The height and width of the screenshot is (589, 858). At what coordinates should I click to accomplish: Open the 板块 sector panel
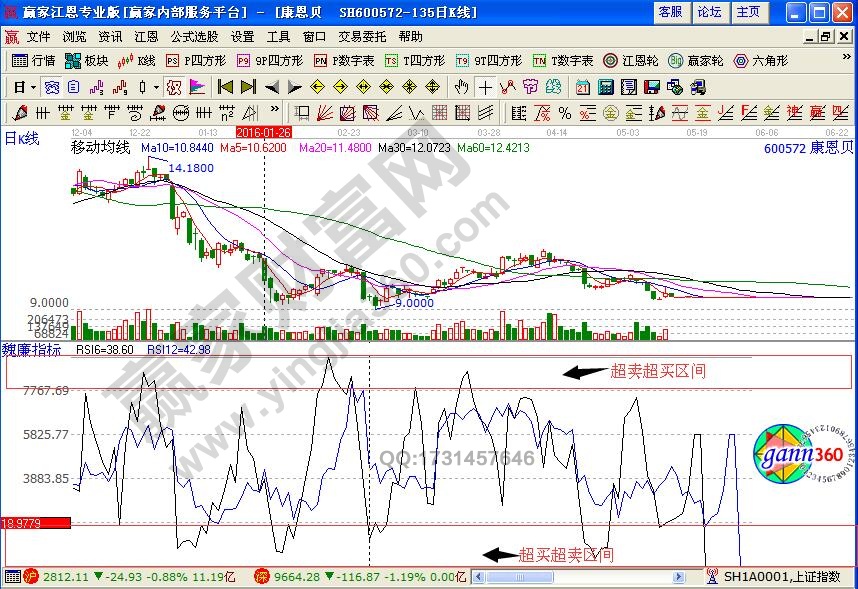[88, 60]
